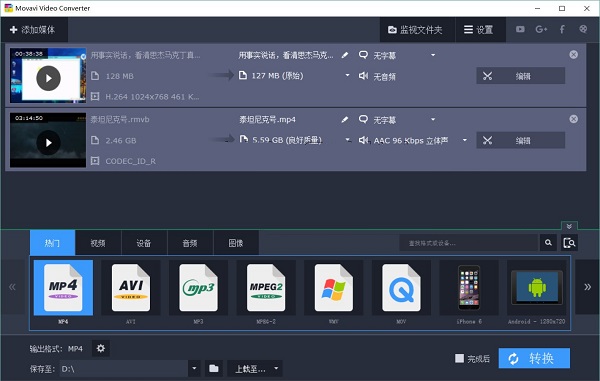Select the MPEG-2 format icon

(266, 288)
